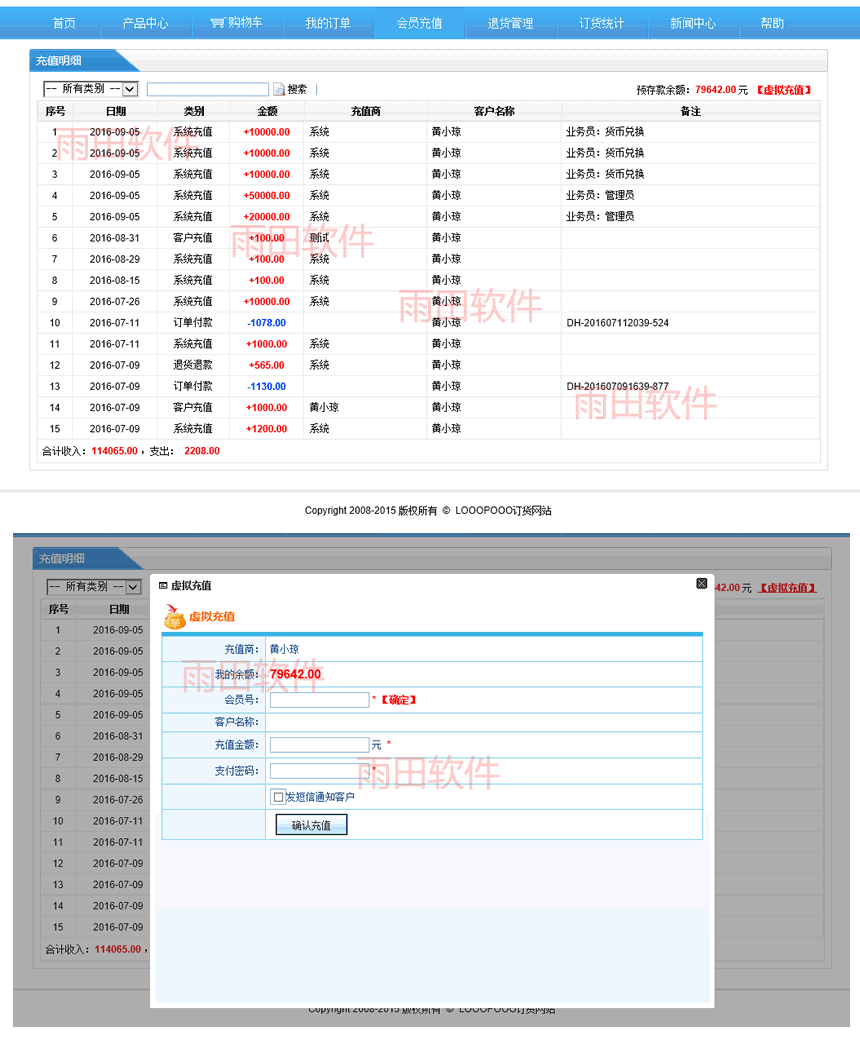Screen dimensions: 860x1040
Task: Click the 79642.00 我的余额 value in dialog
Action: tap(295, 675)
